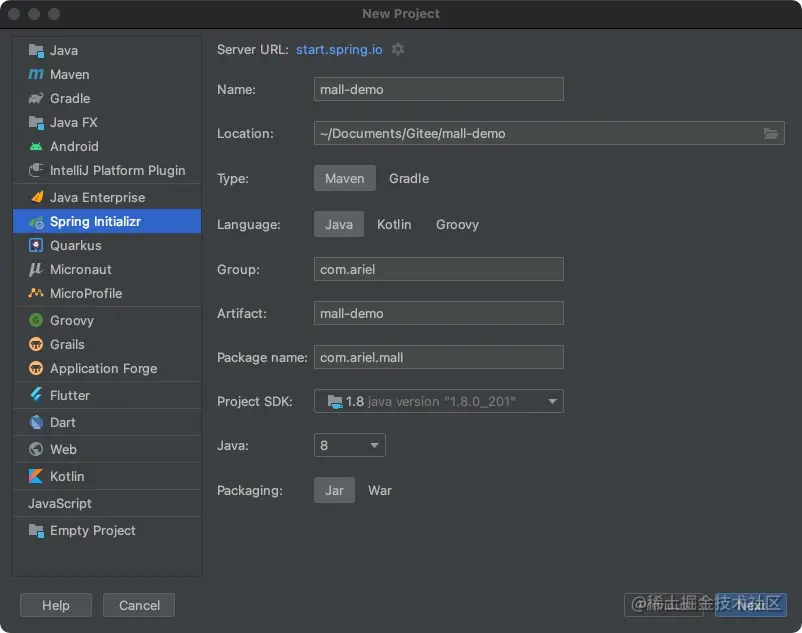Click the Group input field
This screenshot has width=802, height=633.
(x=439, y=269)
